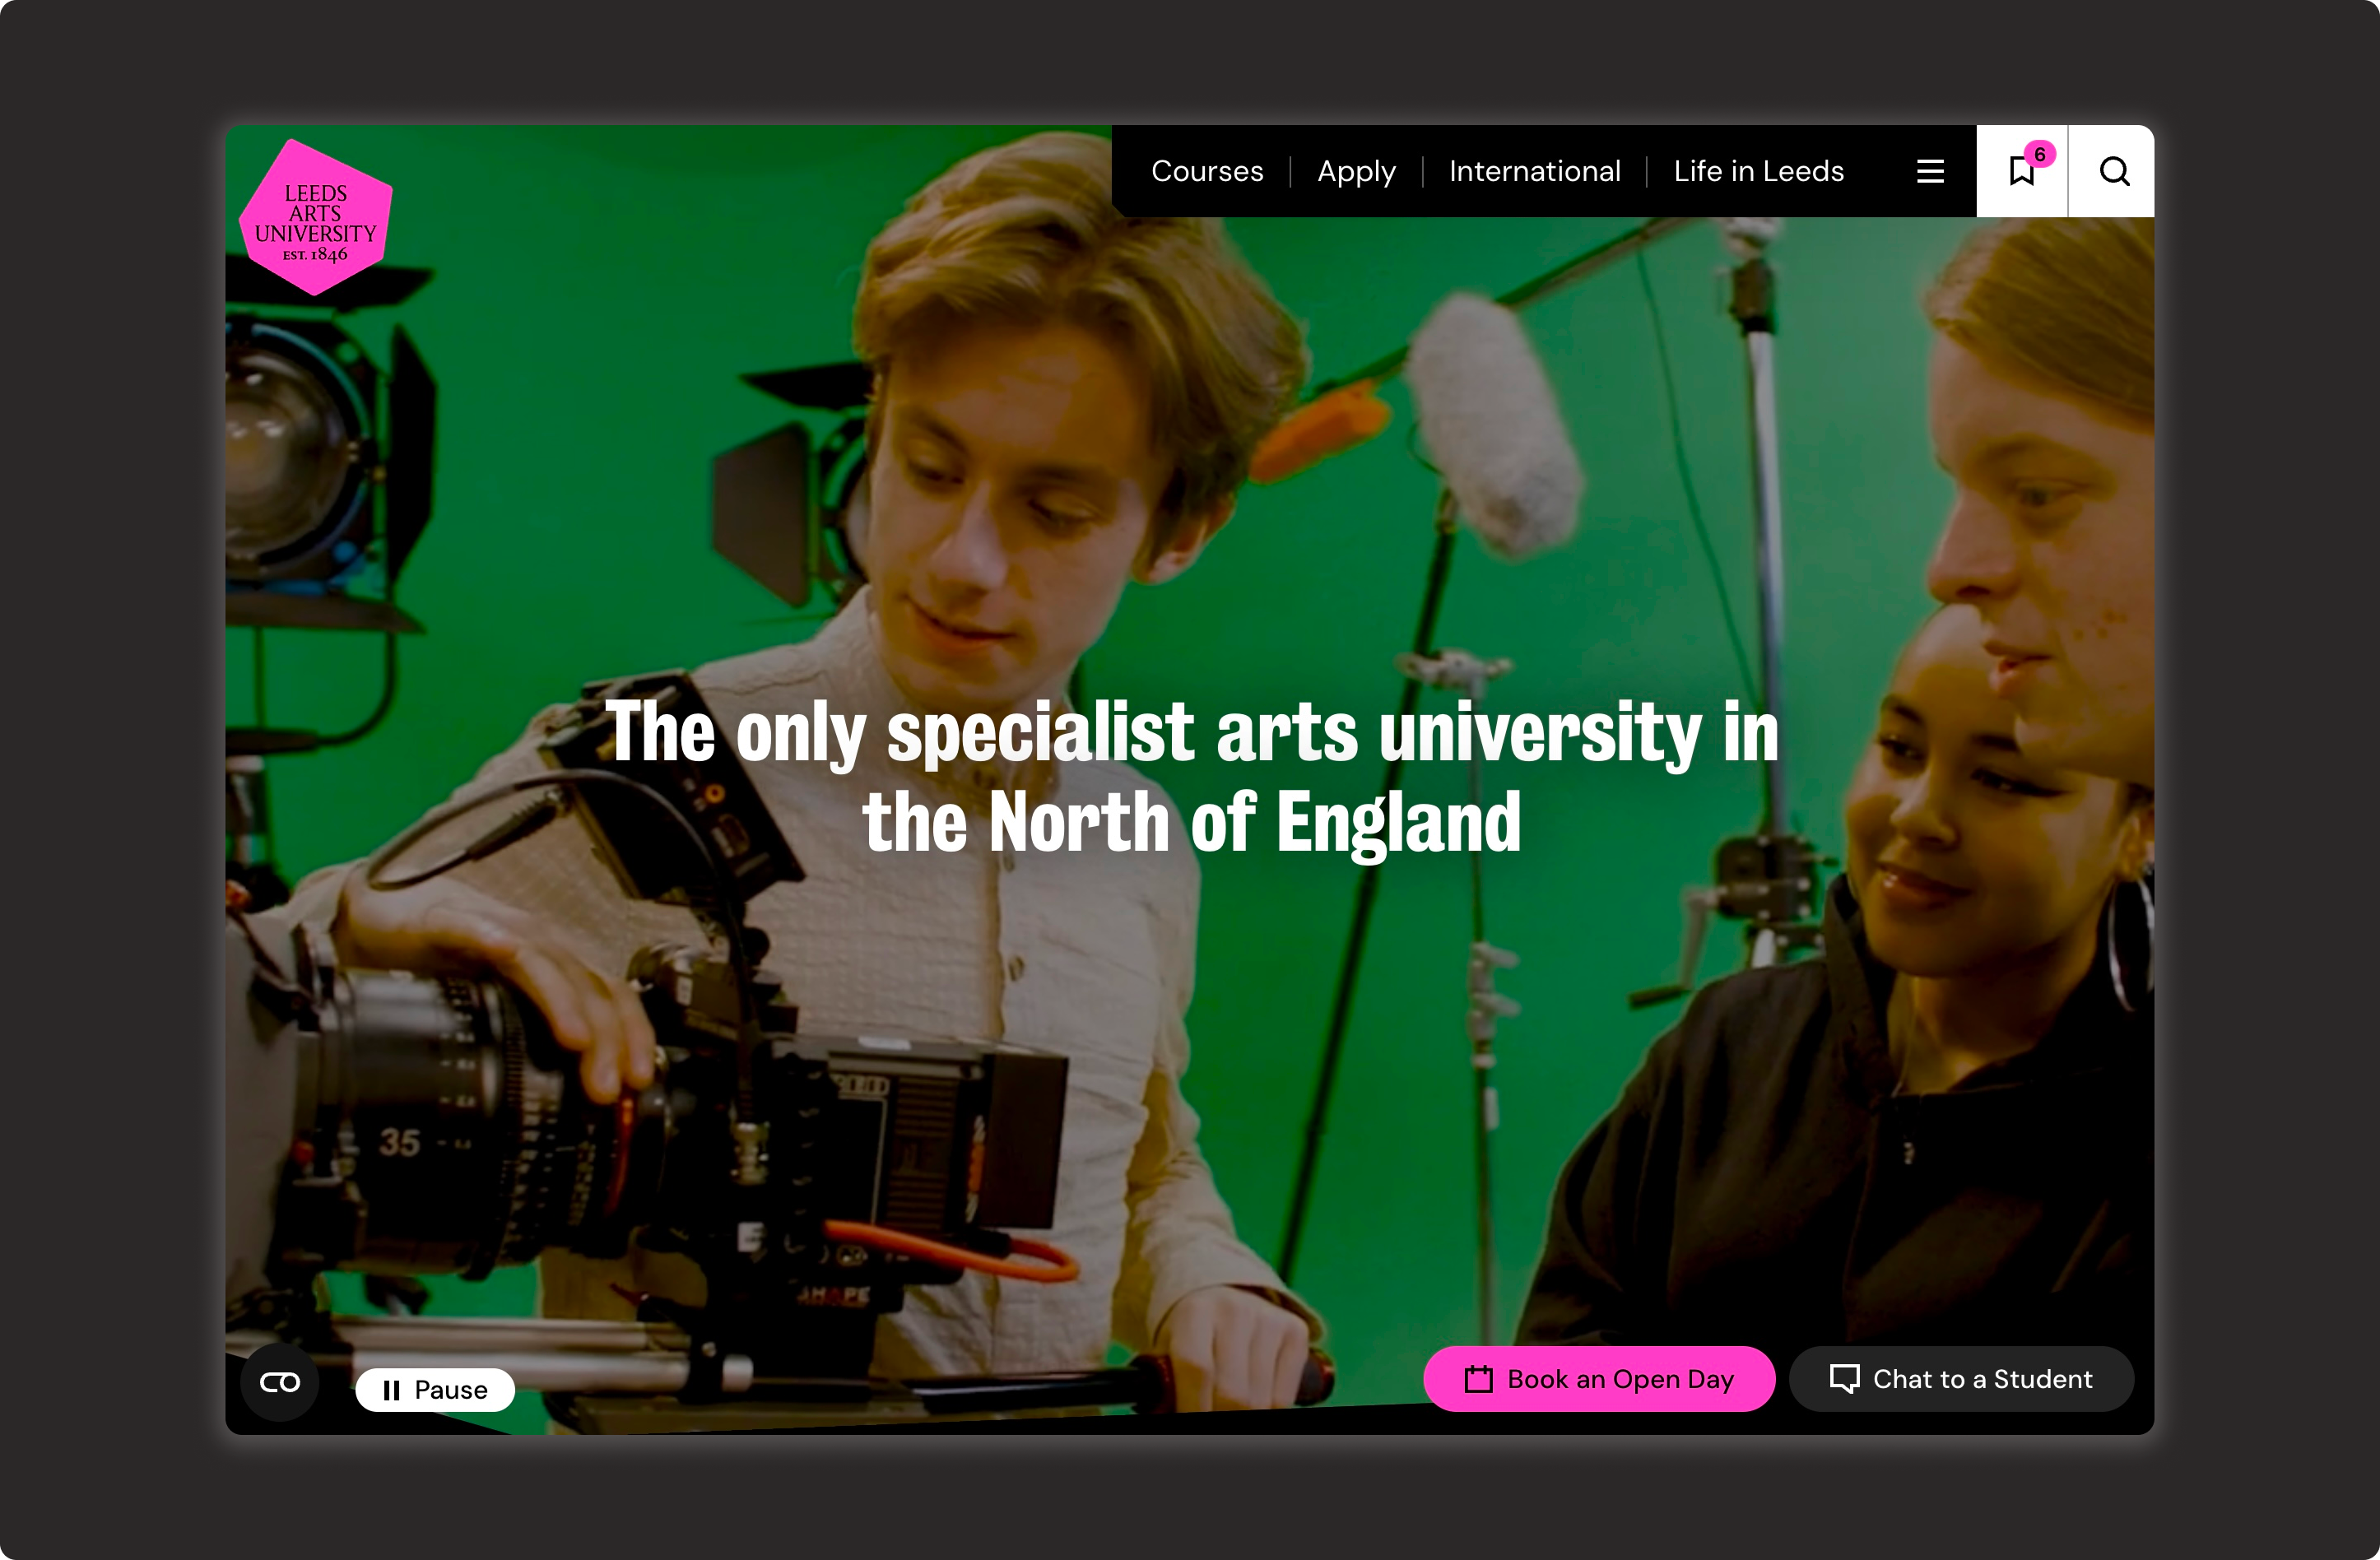The width and height of the screenshot is (2380, 1560).
Task: Open the cookie settings round icon
Action: [x=280, y=1382]
